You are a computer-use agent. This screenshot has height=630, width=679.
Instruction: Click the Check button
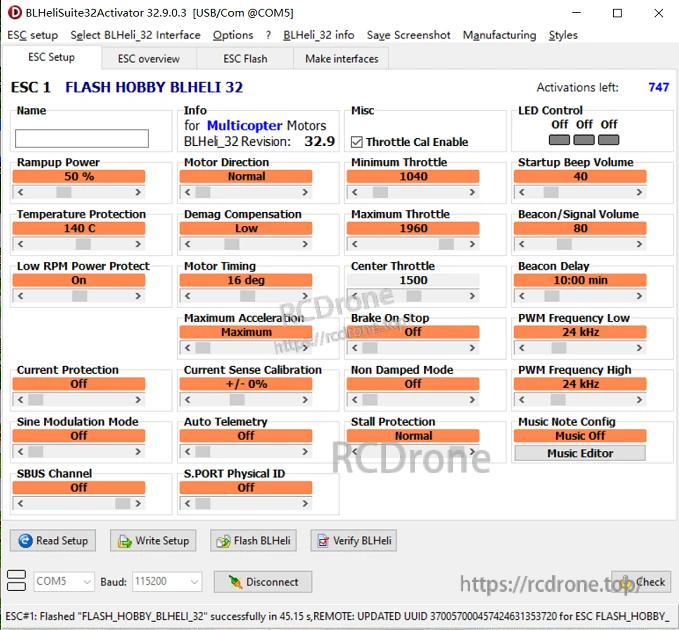641,582
